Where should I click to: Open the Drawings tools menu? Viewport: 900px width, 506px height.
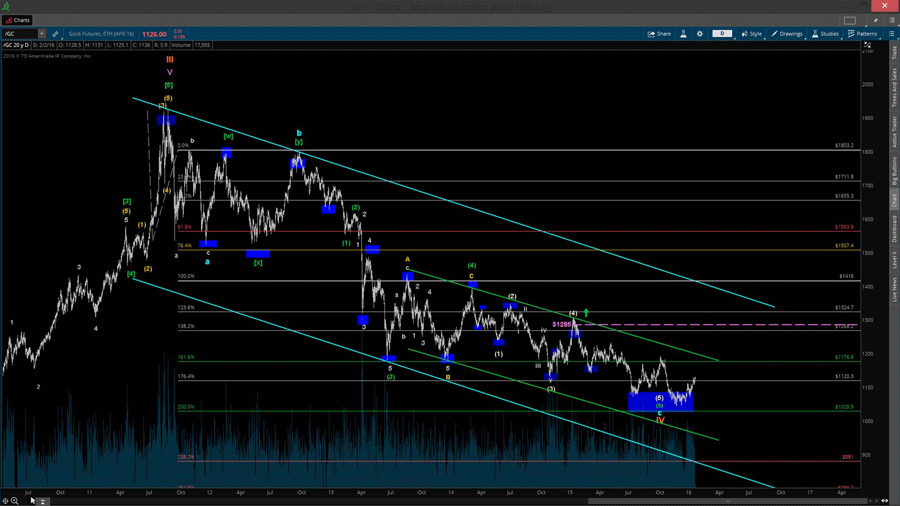click(787, 34)
